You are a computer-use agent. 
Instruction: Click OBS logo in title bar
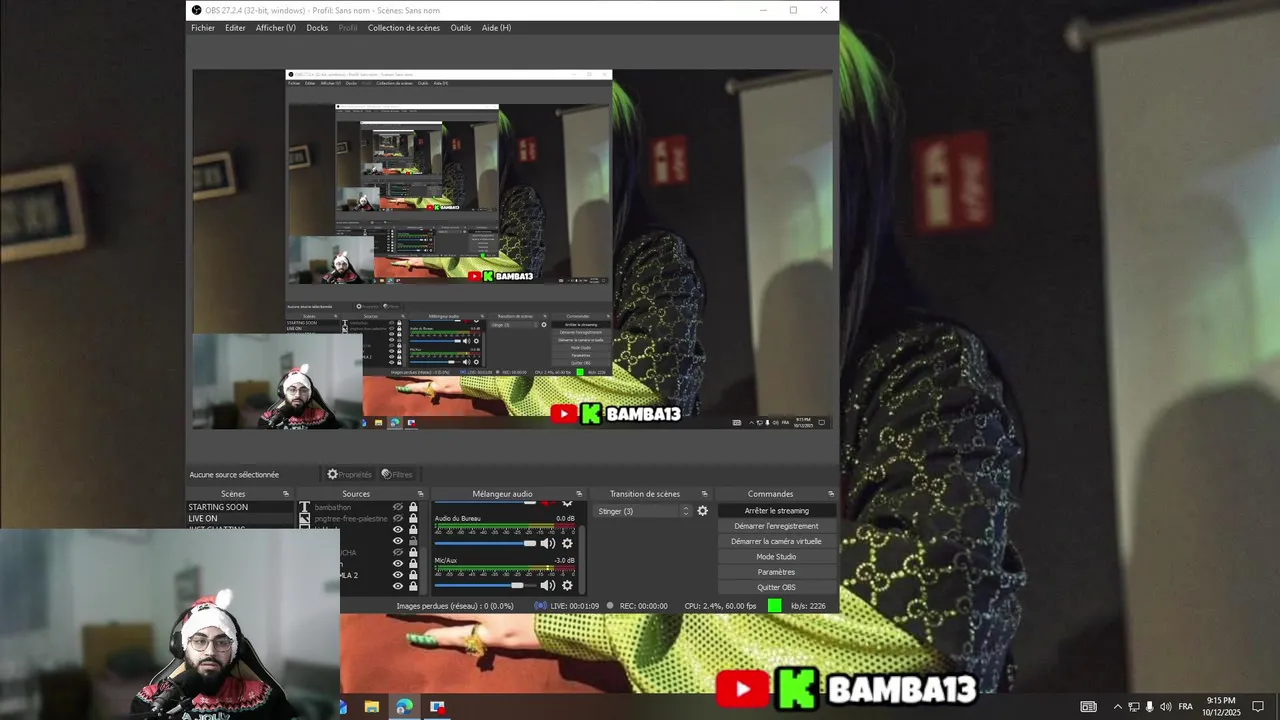coord(196,10)
